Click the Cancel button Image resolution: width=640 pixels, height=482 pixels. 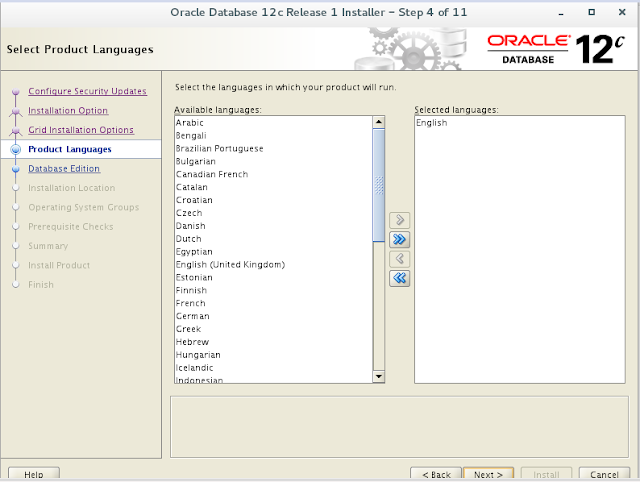(x=604, y=474)
